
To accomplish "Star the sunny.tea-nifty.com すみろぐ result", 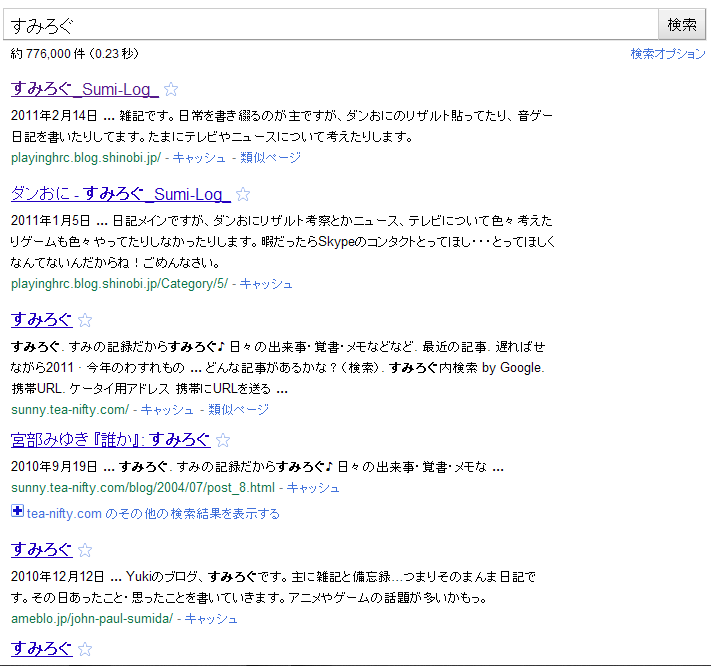I will (x=85, y=321).
